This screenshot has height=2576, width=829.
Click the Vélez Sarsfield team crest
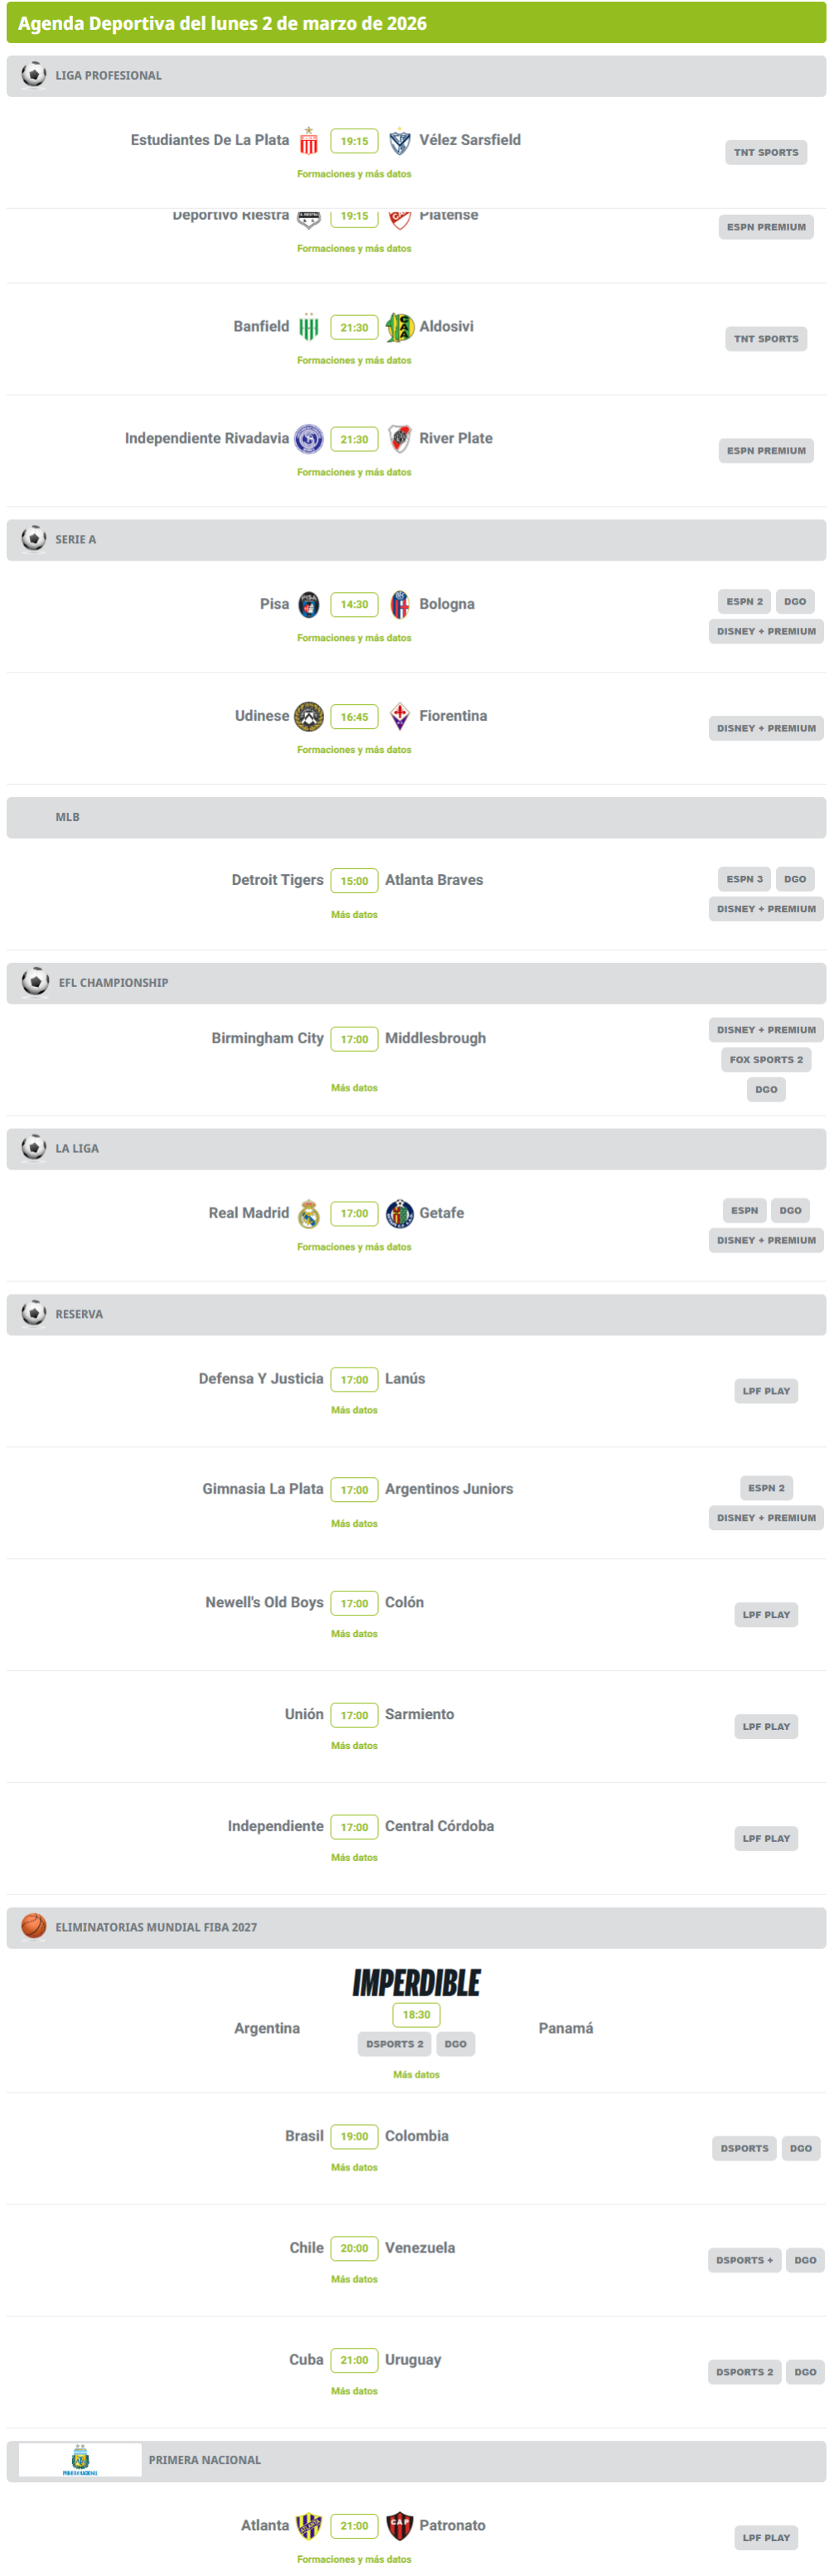400,141
